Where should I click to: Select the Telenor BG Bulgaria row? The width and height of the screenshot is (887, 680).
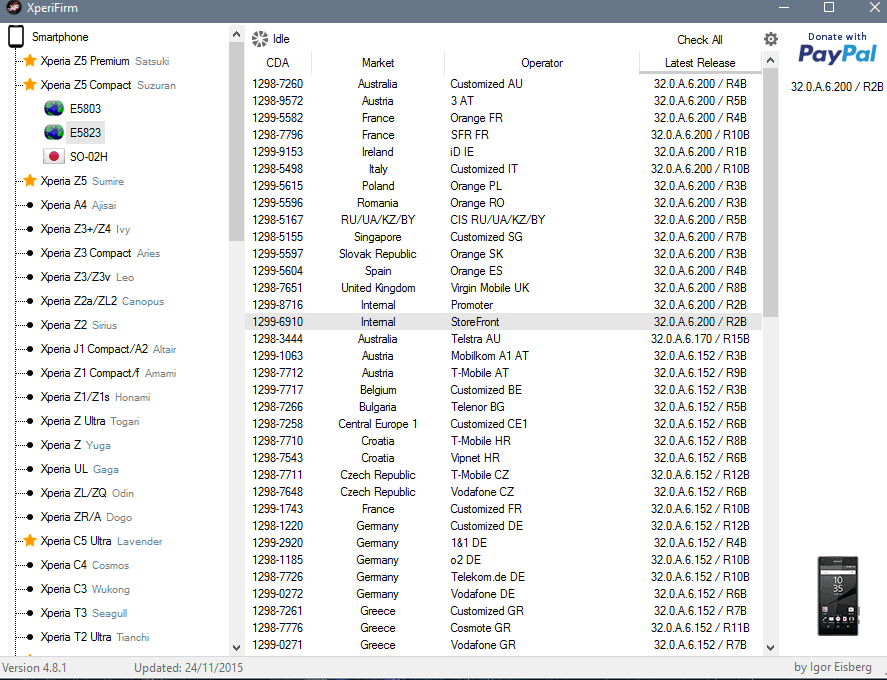(503, 407)
